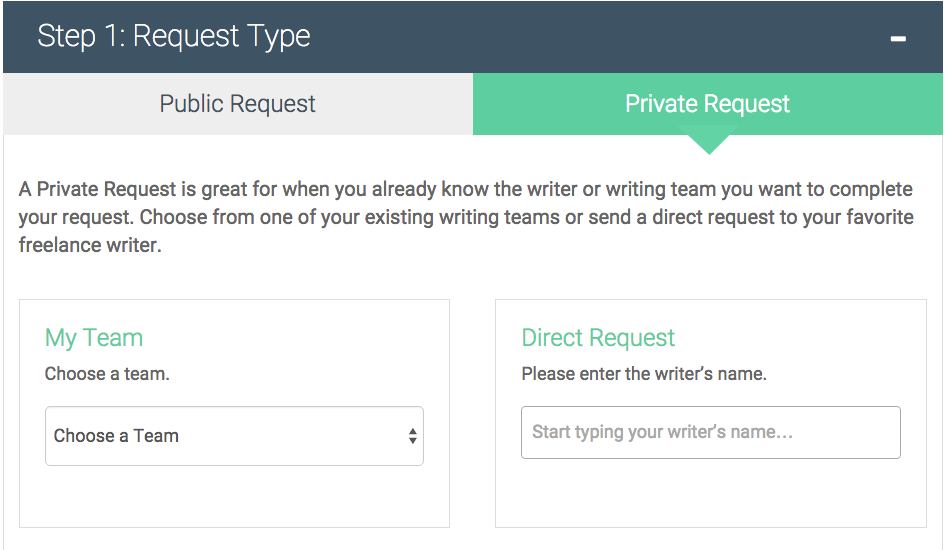Select the Private Request tab
Image resolution: width=946 pixels, height=550 pixels.
click(707, 104)
